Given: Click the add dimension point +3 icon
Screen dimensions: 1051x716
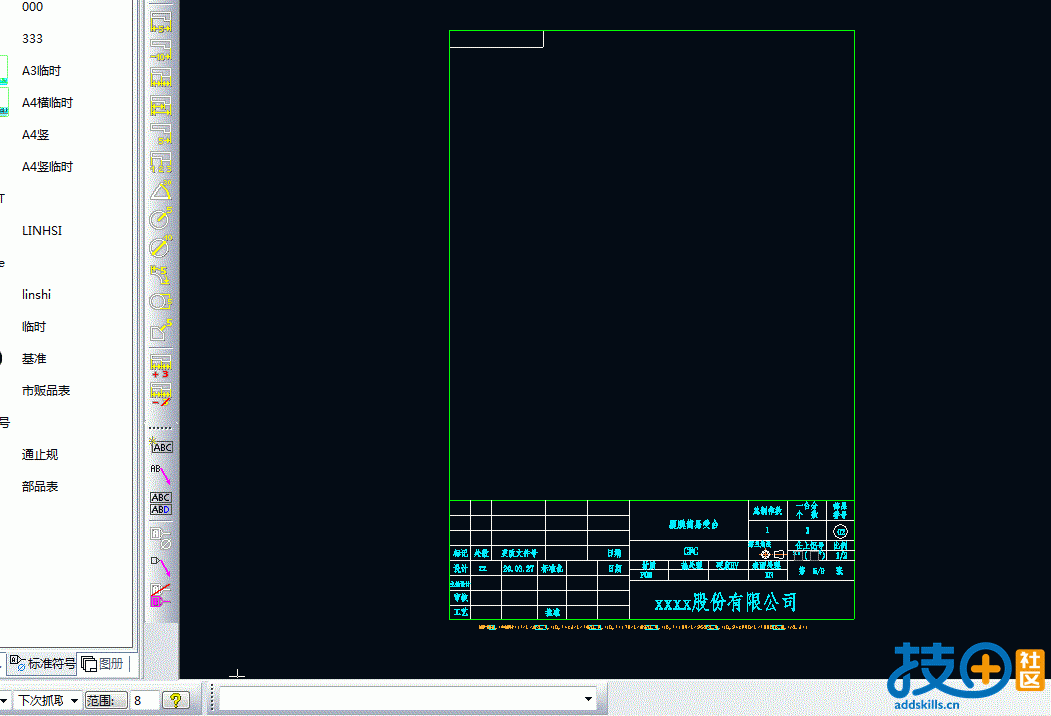Looking at the screenshot, I should coord(160,366).
